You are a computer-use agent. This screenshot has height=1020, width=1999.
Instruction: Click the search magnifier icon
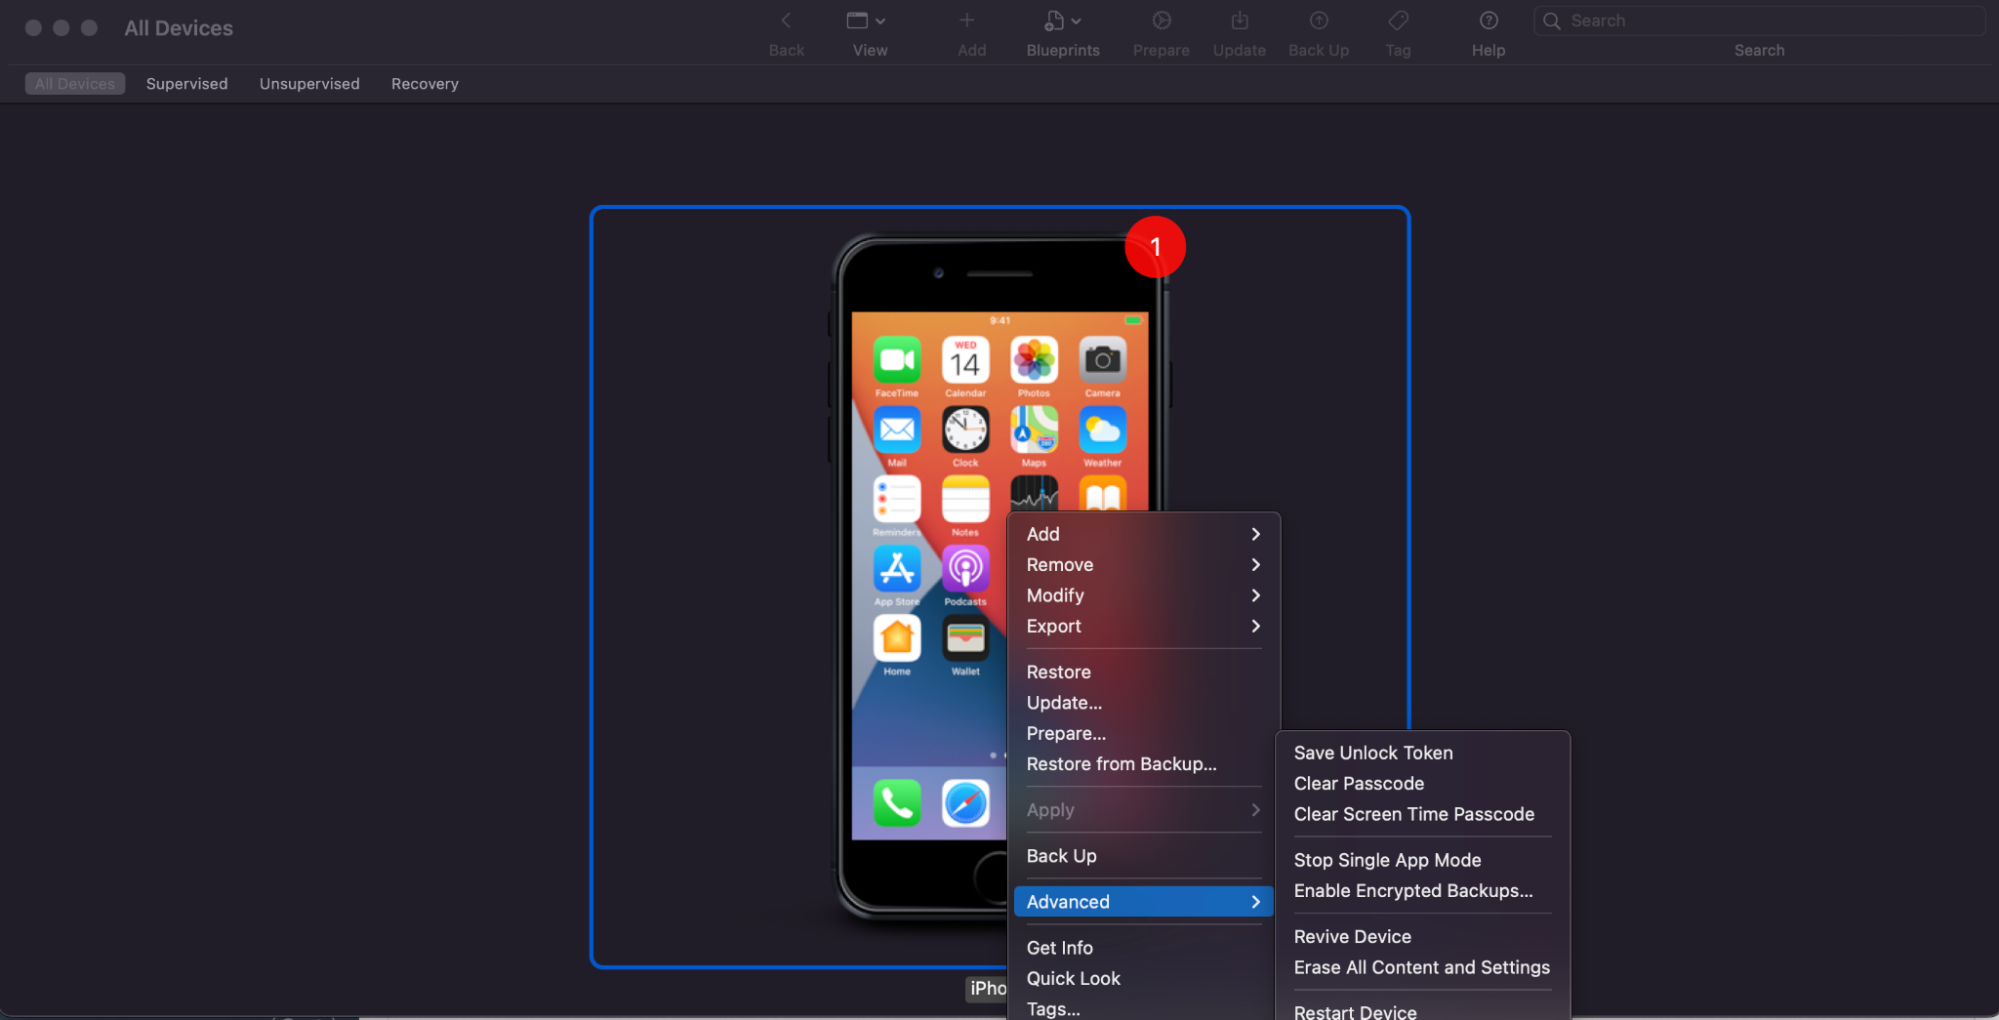pyautogui.click(x=1551, y=21)
